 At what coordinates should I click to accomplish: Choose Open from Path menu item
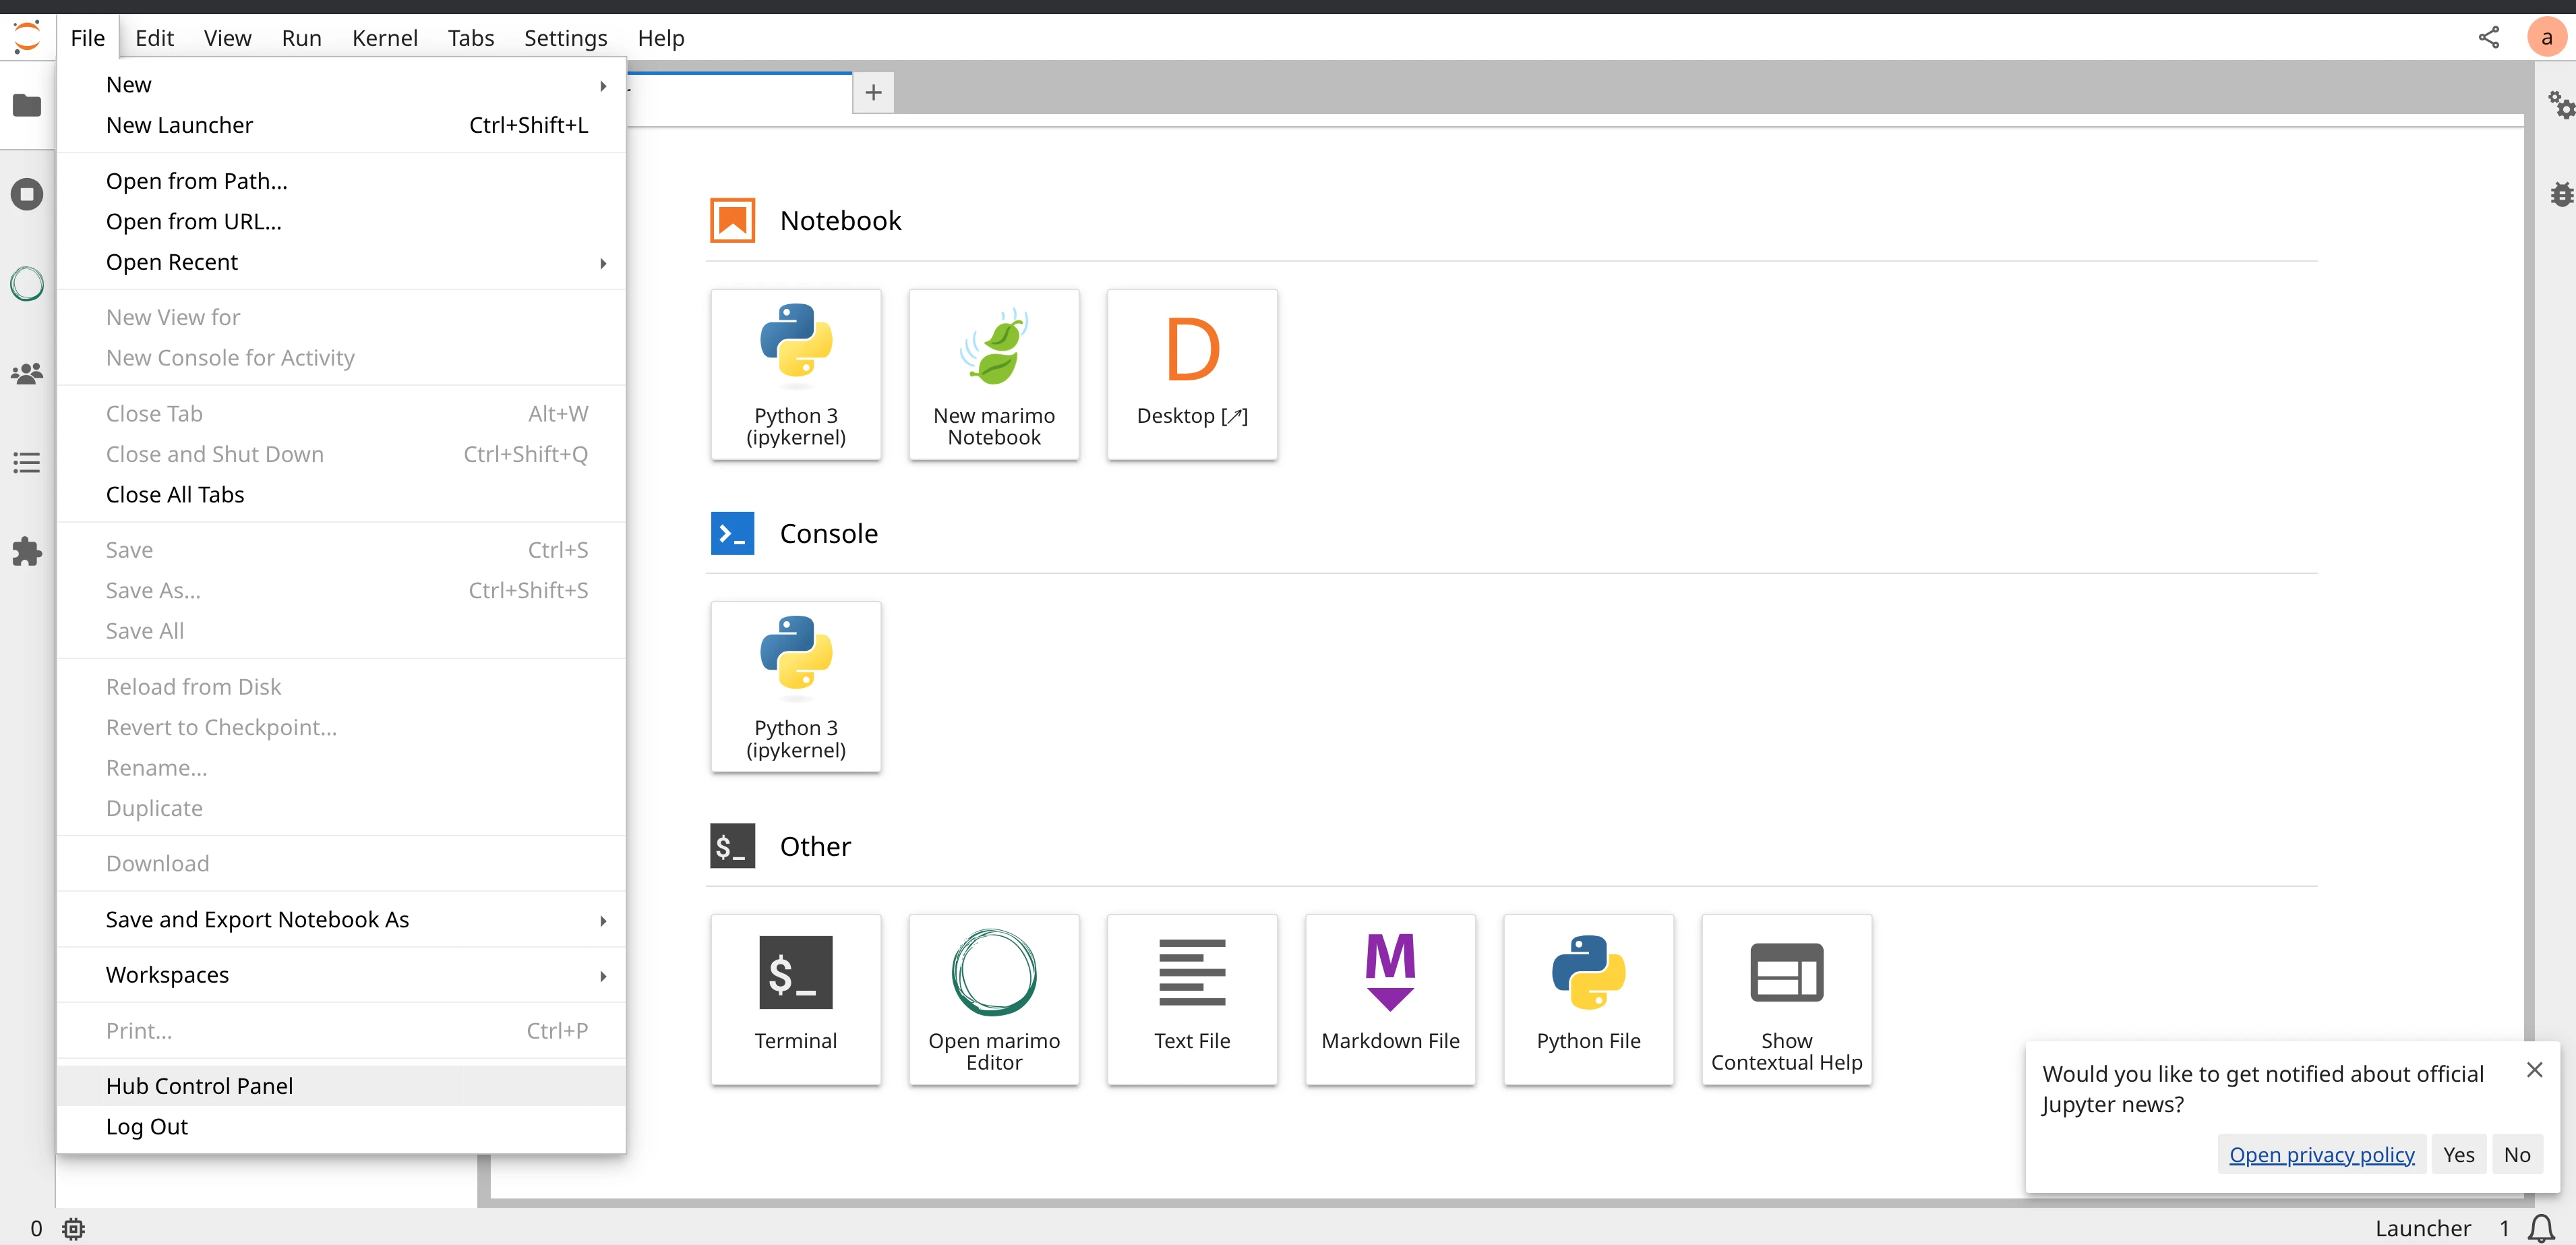(x=341, y=181)
